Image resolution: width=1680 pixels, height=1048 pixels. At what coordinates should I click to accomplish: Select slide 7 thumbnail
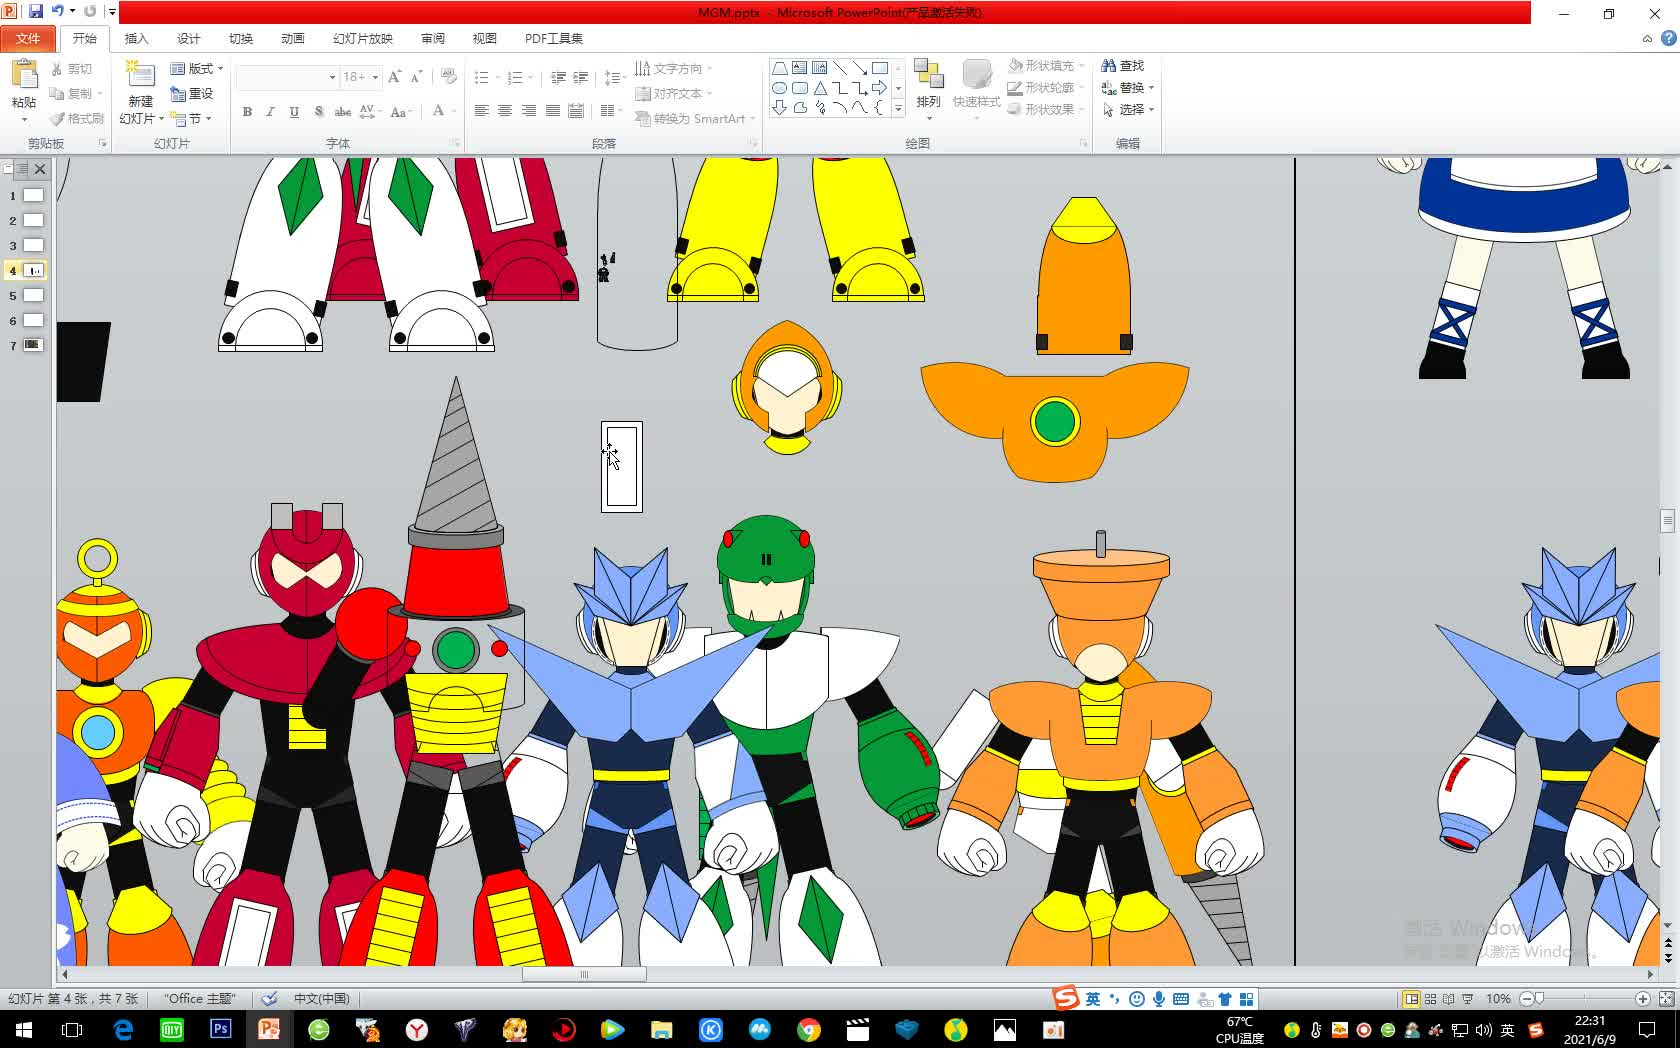click(33, 346)
